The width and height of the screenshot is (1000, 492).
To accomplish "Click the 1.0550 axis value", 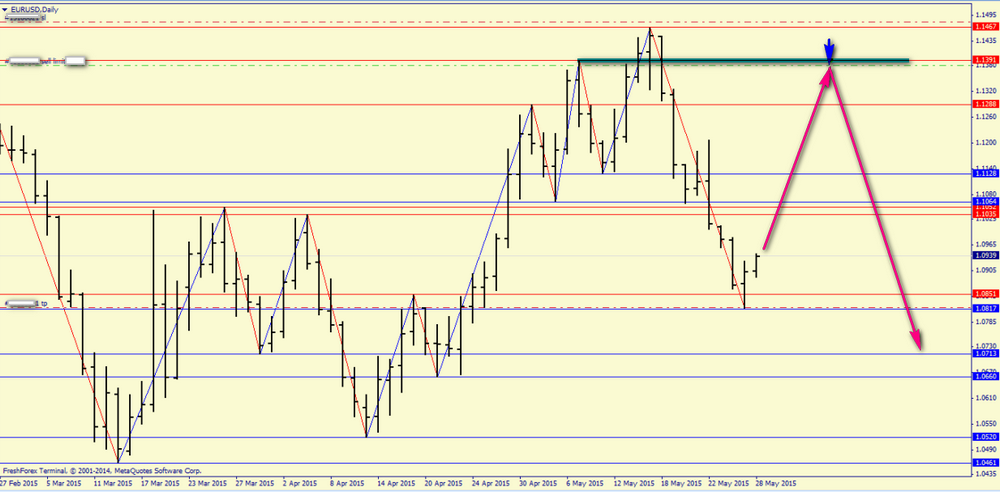I will point(986,423).
